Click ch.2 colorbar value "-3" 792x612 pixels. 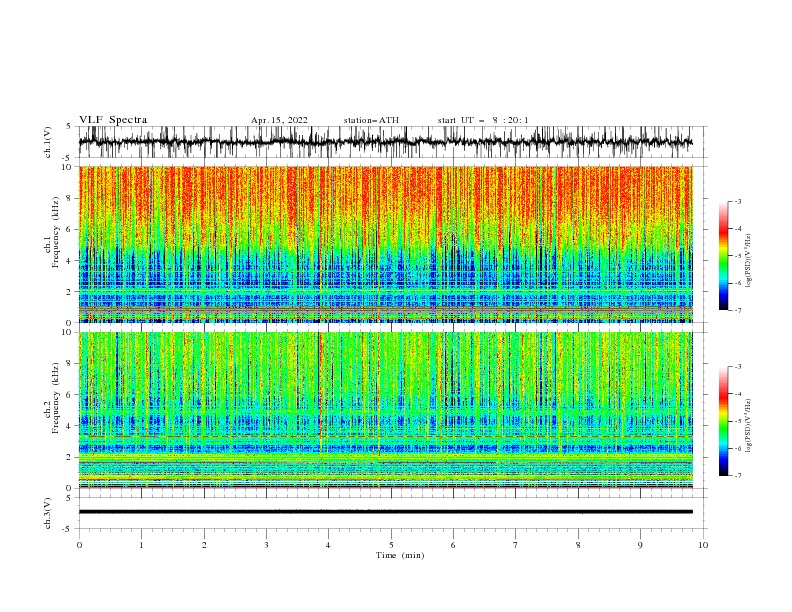738,367
